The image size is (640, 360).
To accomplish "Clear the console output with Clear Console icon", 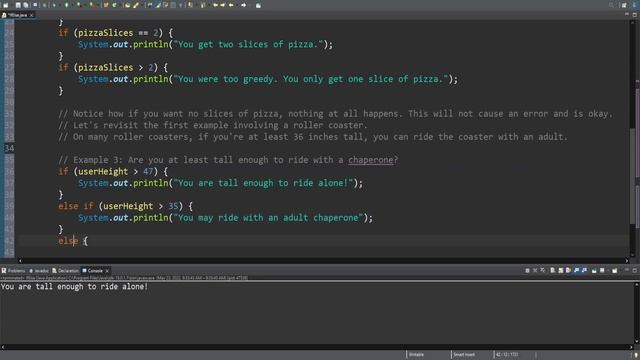I will pyautogui.click(x=553, y=270).
